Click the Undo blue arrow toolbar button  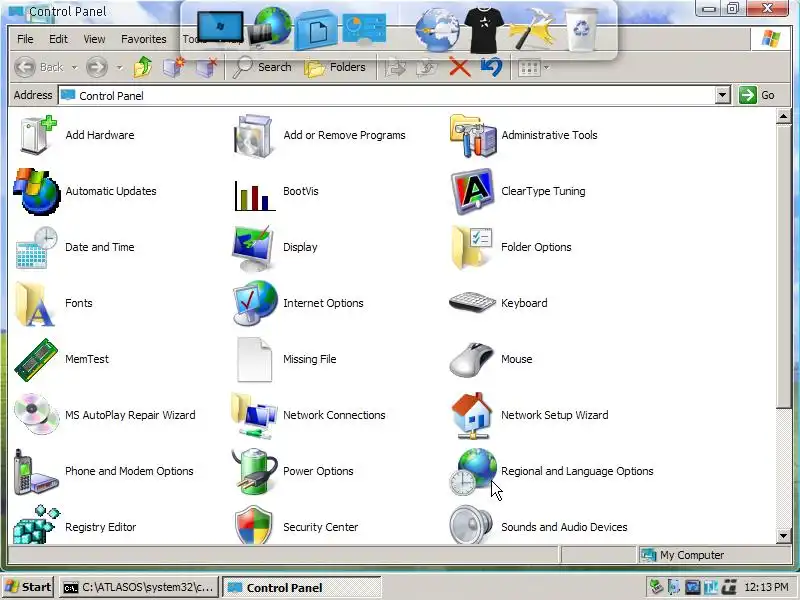point(491,67)
